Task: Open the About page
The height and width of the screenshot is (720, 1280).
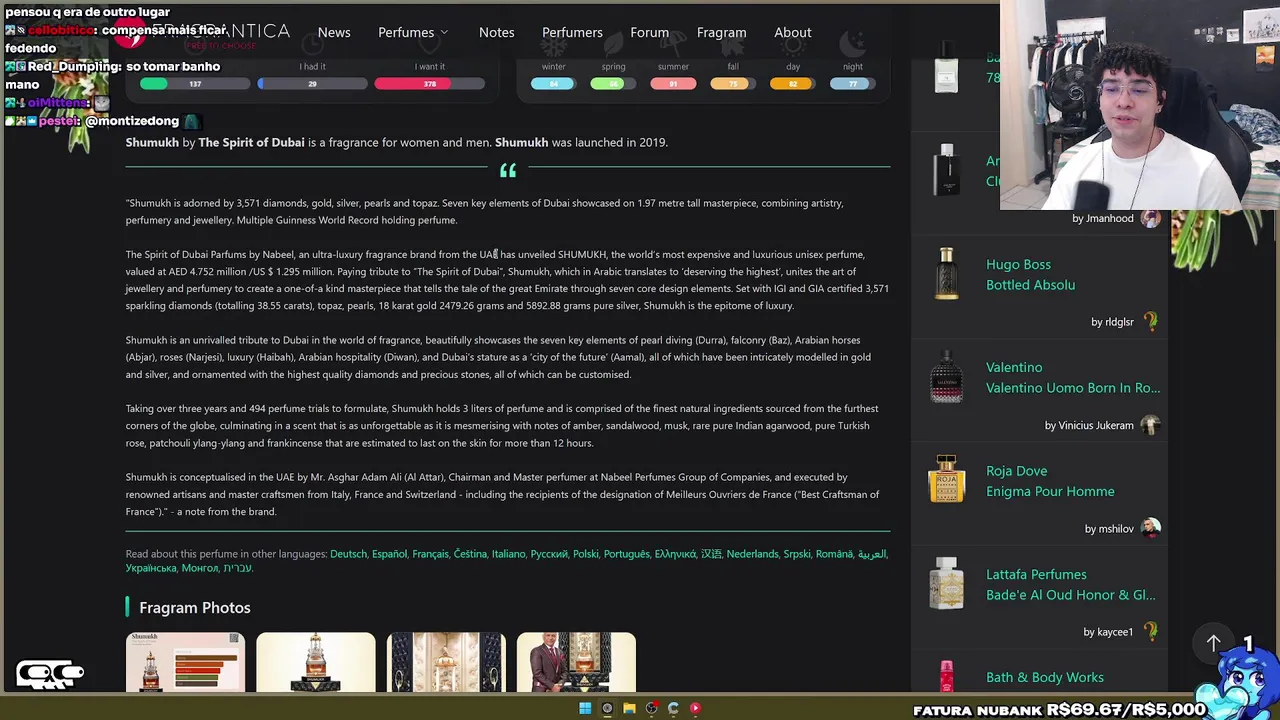Action: pos(792,32)
